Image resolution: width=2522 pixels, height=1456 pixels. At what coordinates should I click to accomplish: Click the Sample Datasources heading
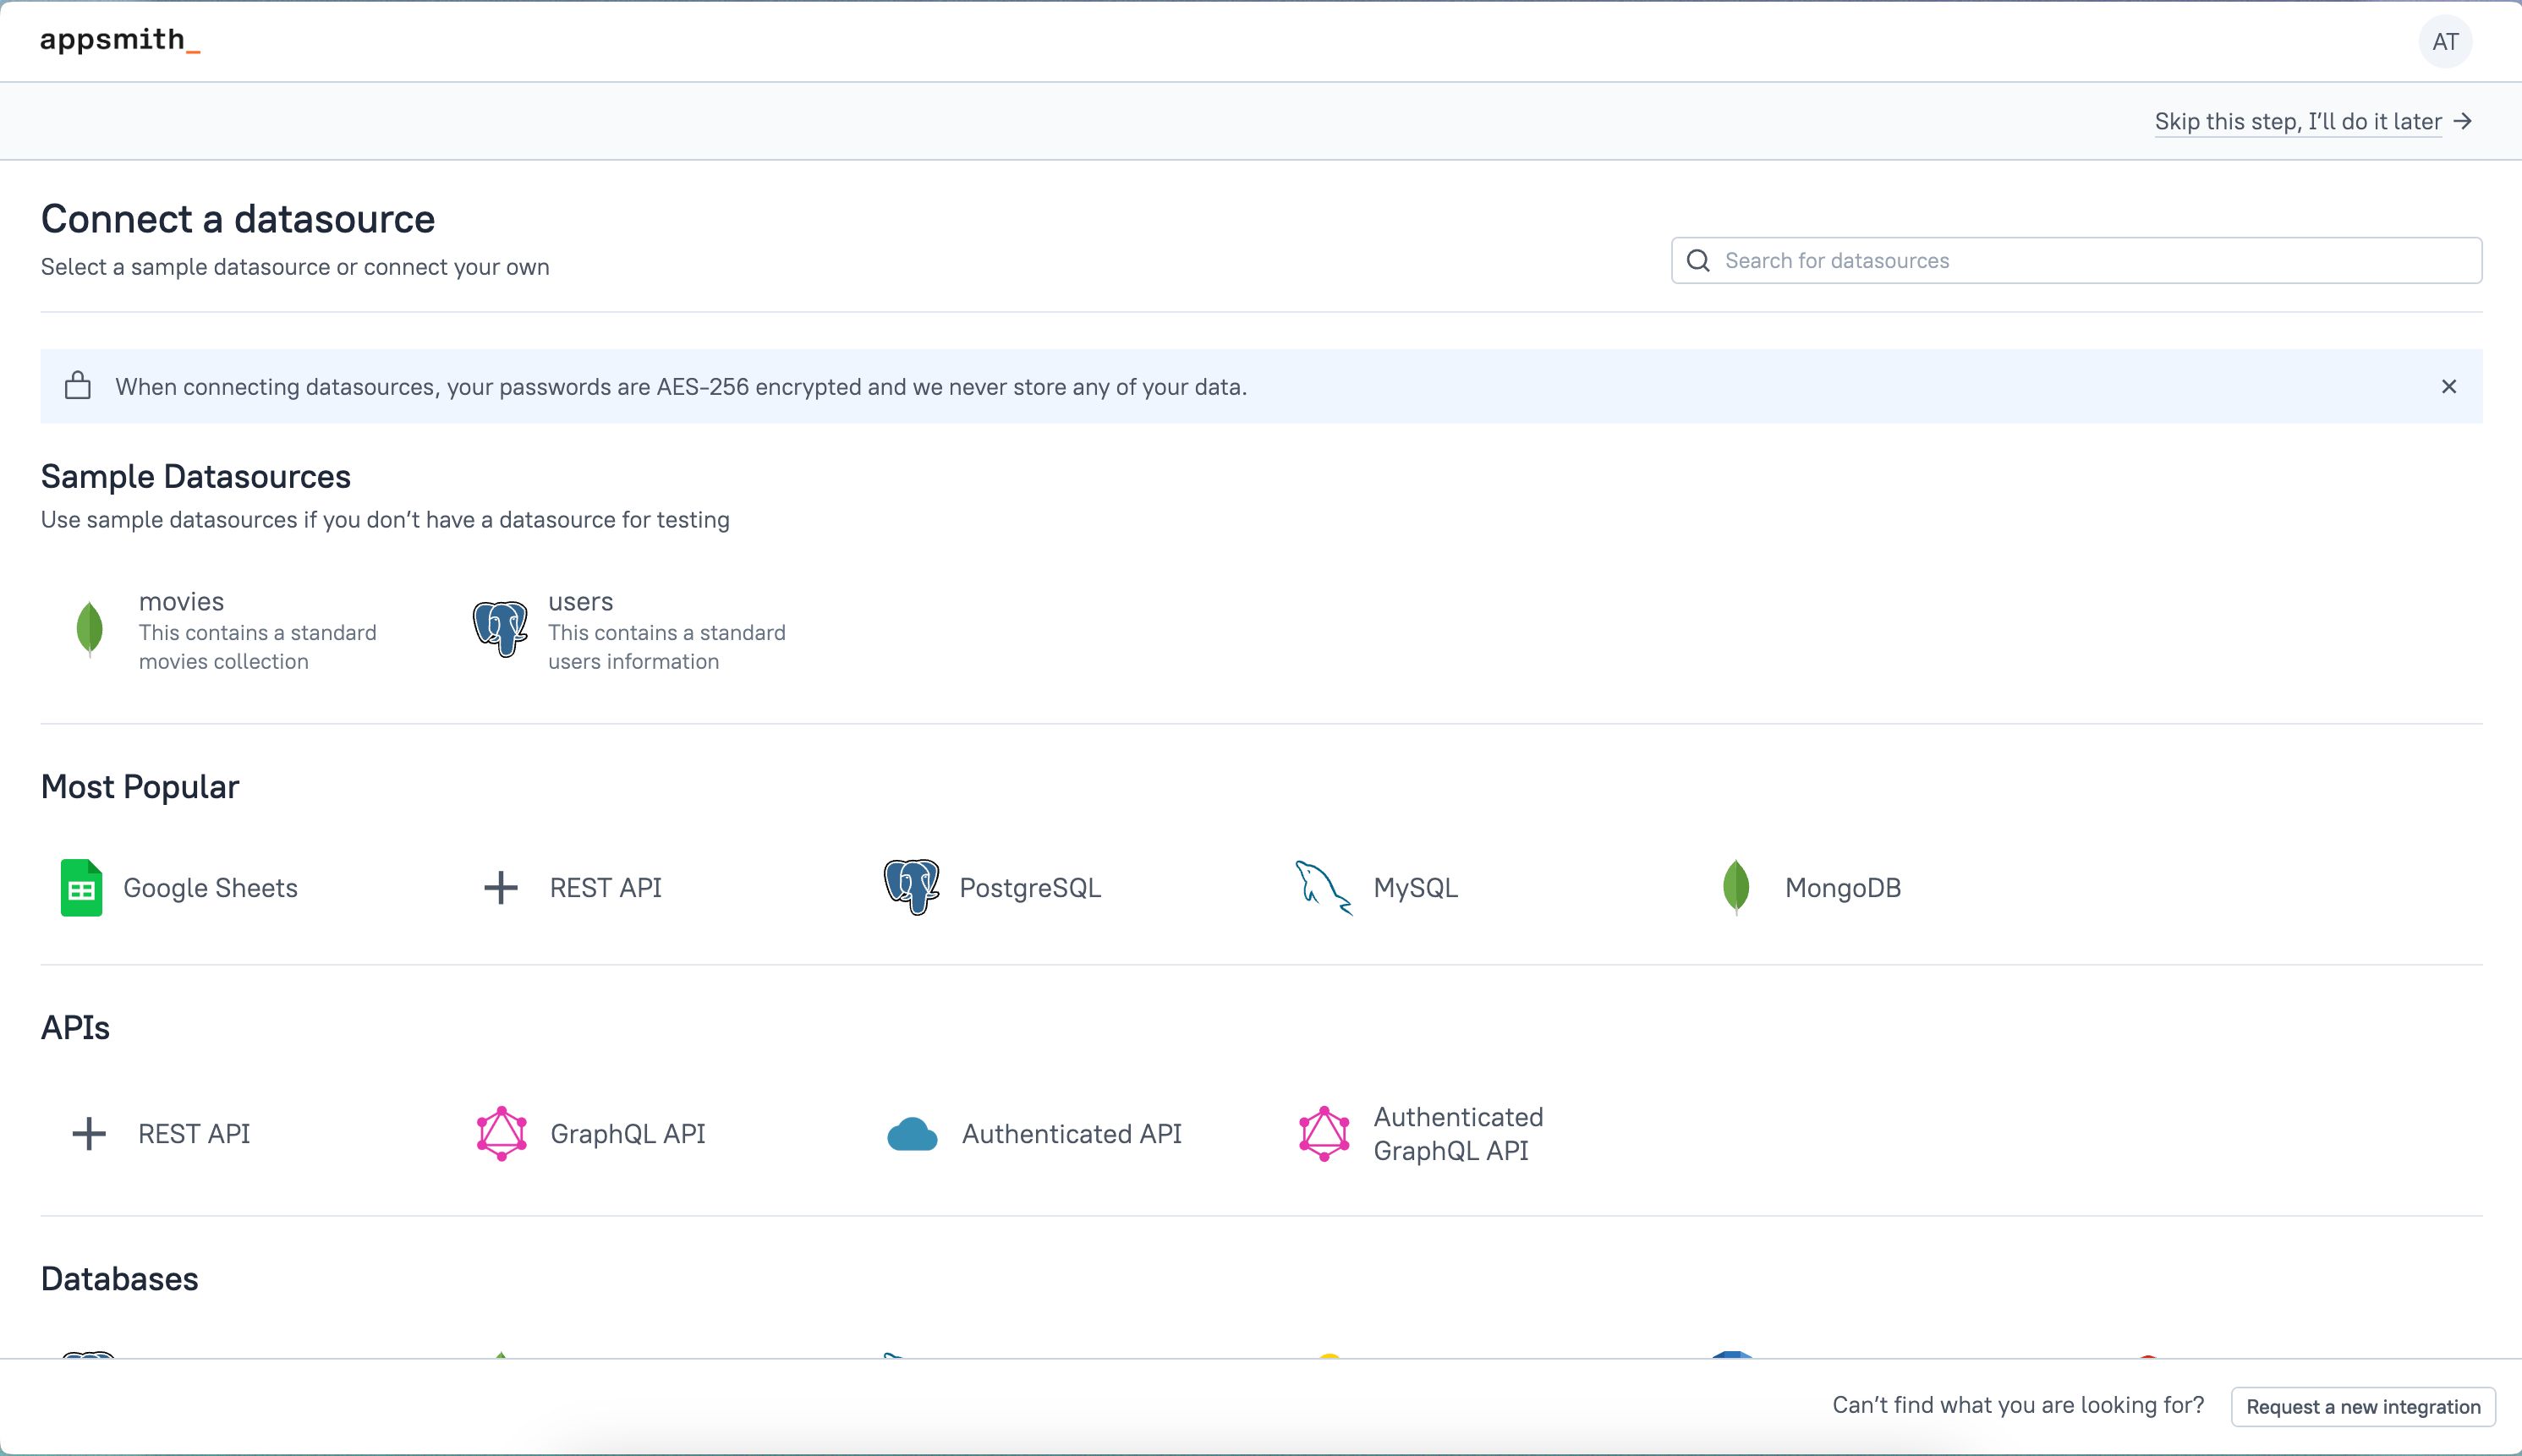(x=195, y=476)
